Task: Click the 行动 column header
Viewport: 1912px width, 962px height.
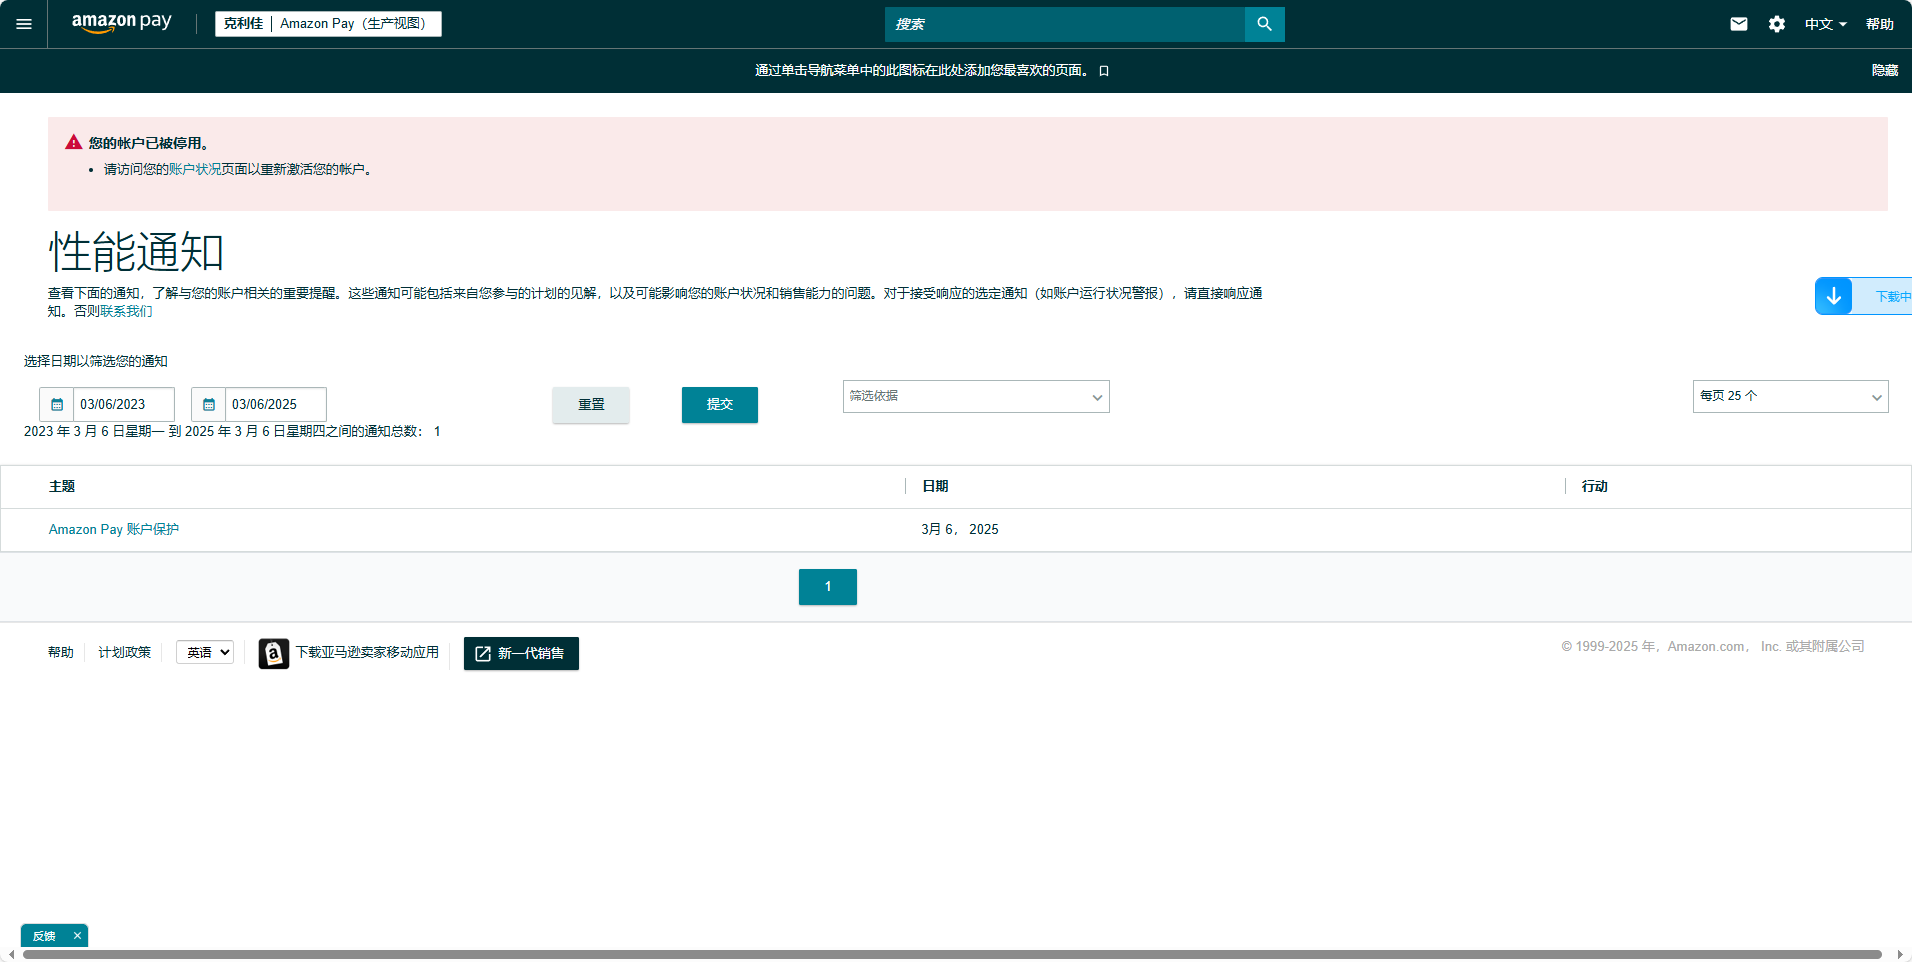Action: tap(1595, 486)
